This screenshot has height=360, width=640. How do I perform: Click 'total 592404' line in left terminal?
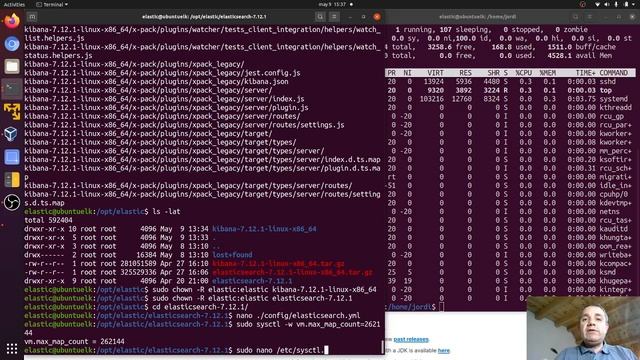48,220
